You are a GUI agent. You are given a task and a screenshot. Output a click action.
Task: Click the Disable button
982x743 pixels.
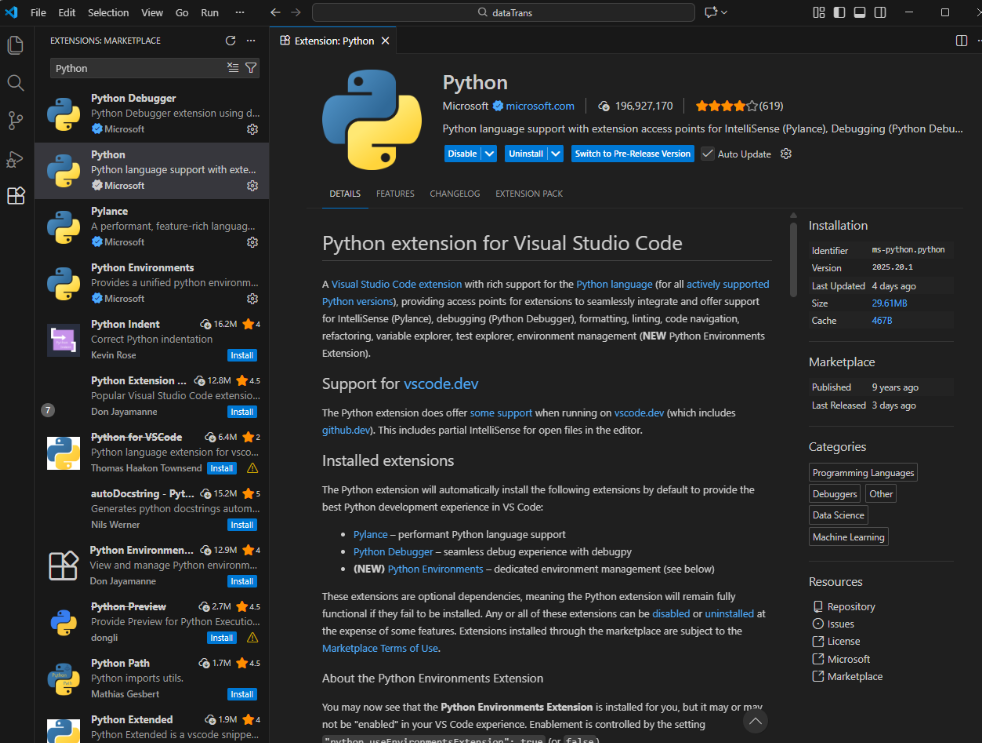click(x=462, y=153)
